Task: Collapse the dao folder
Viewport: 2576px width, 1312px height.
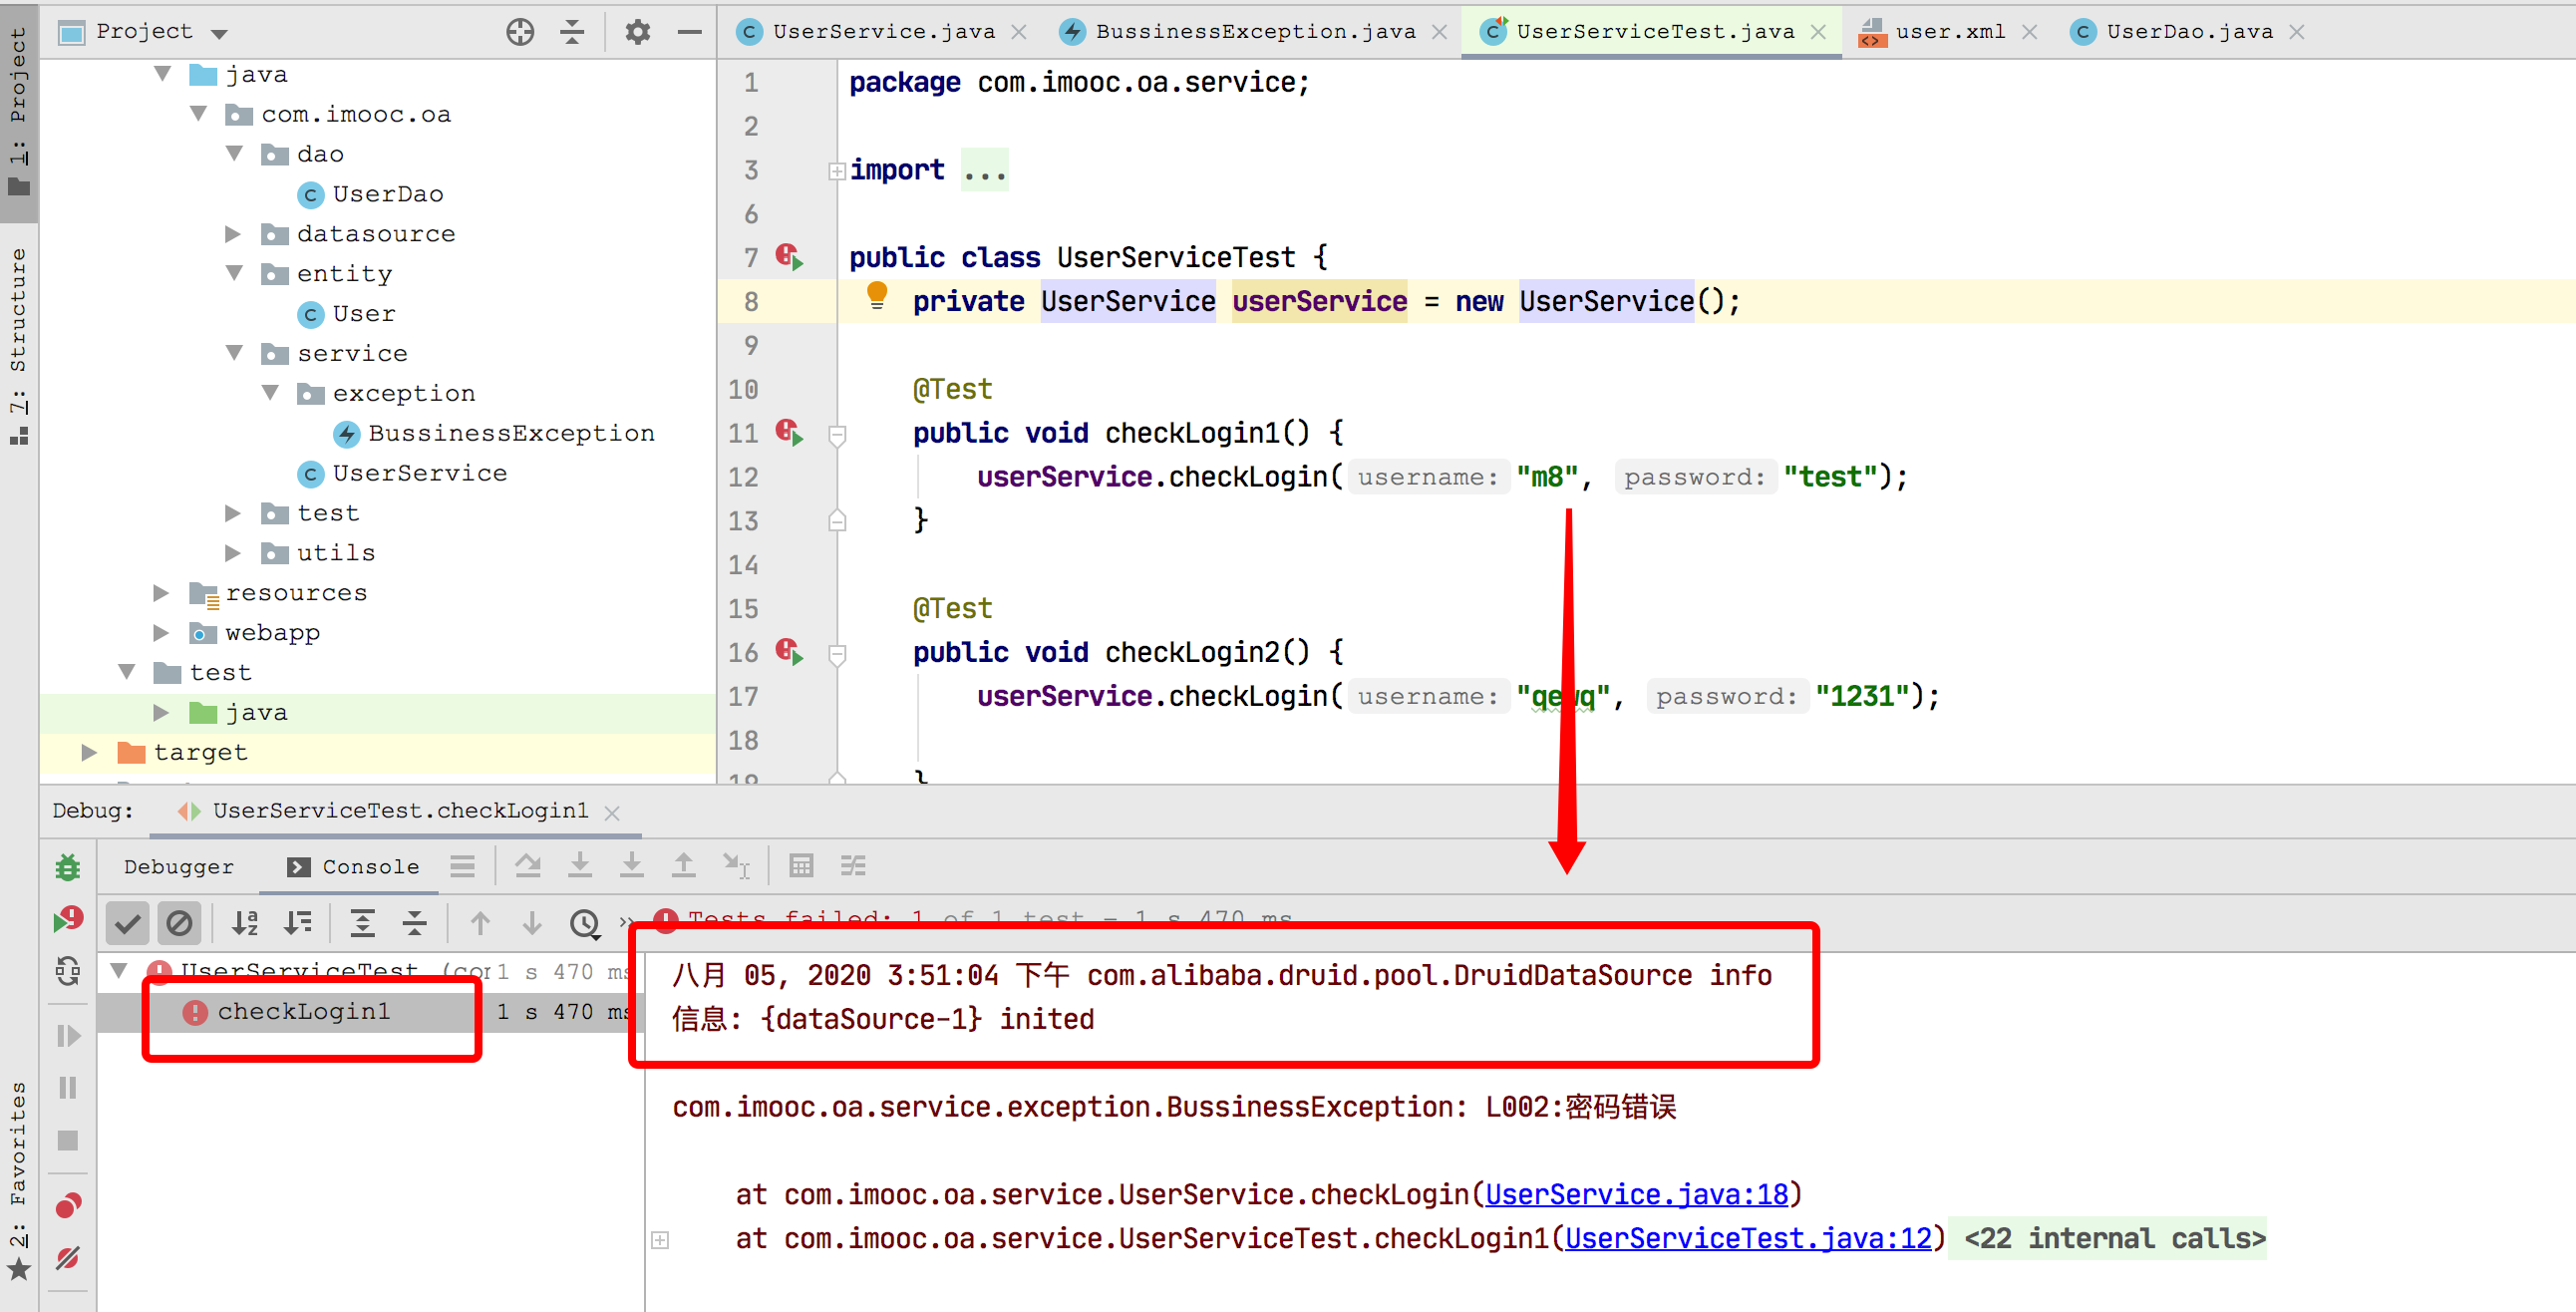Action: [235, 154]
